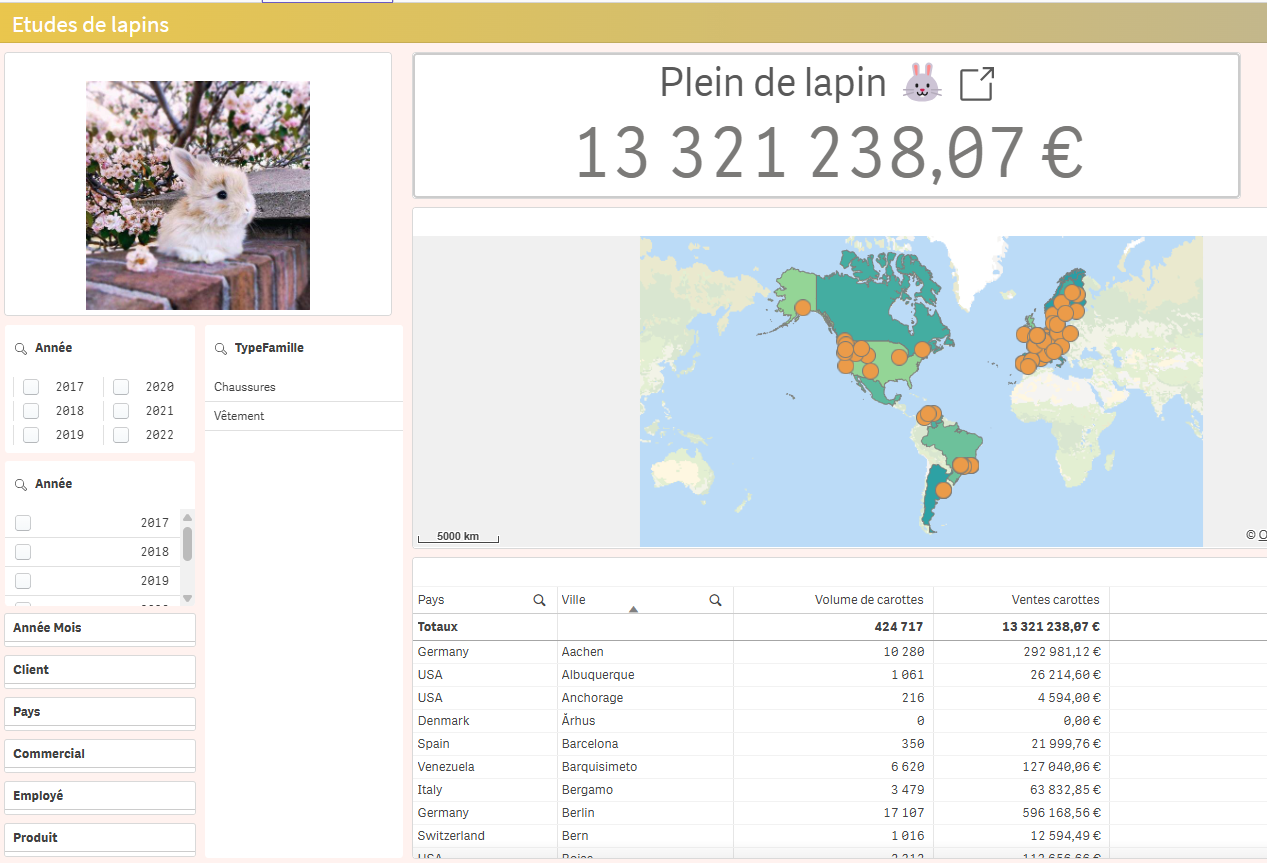Expand the Produit filter
Image resolution: width=1267 pixels, height=863 pixels.
(x=100, y=838)
